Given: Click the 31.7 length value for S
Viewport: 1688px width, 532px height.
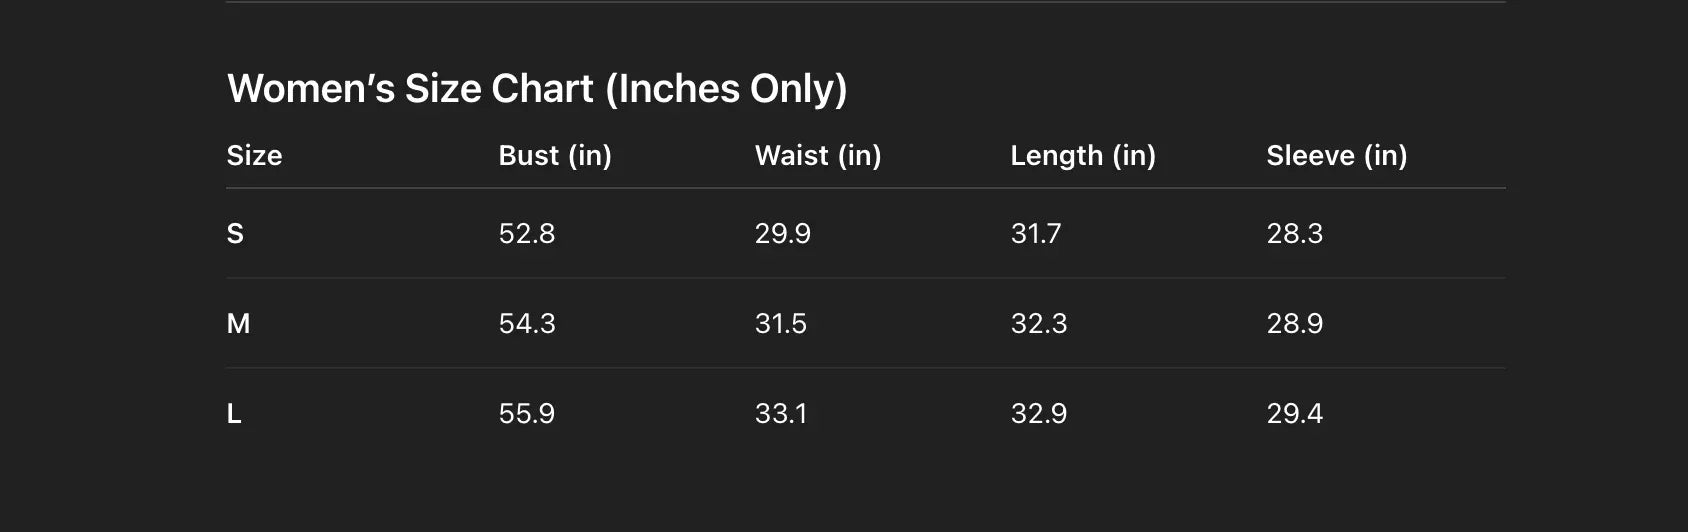Looking at the screenshot, I should pos(1036,234).
